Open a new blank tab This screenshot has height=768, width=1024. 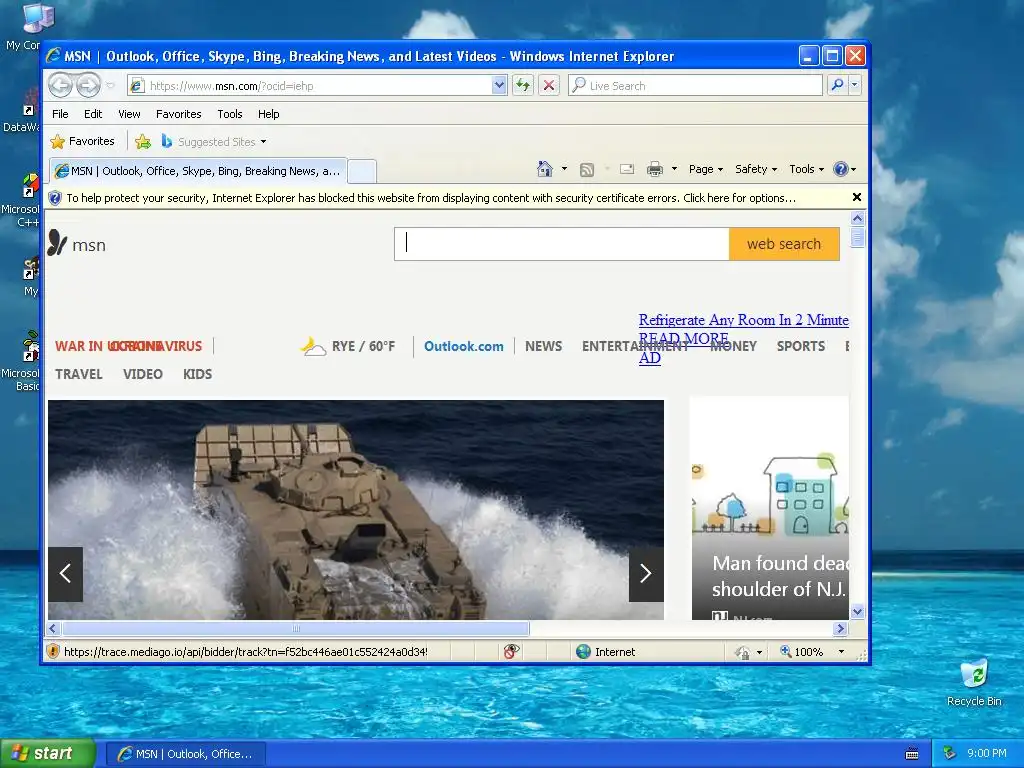point(362,172)
